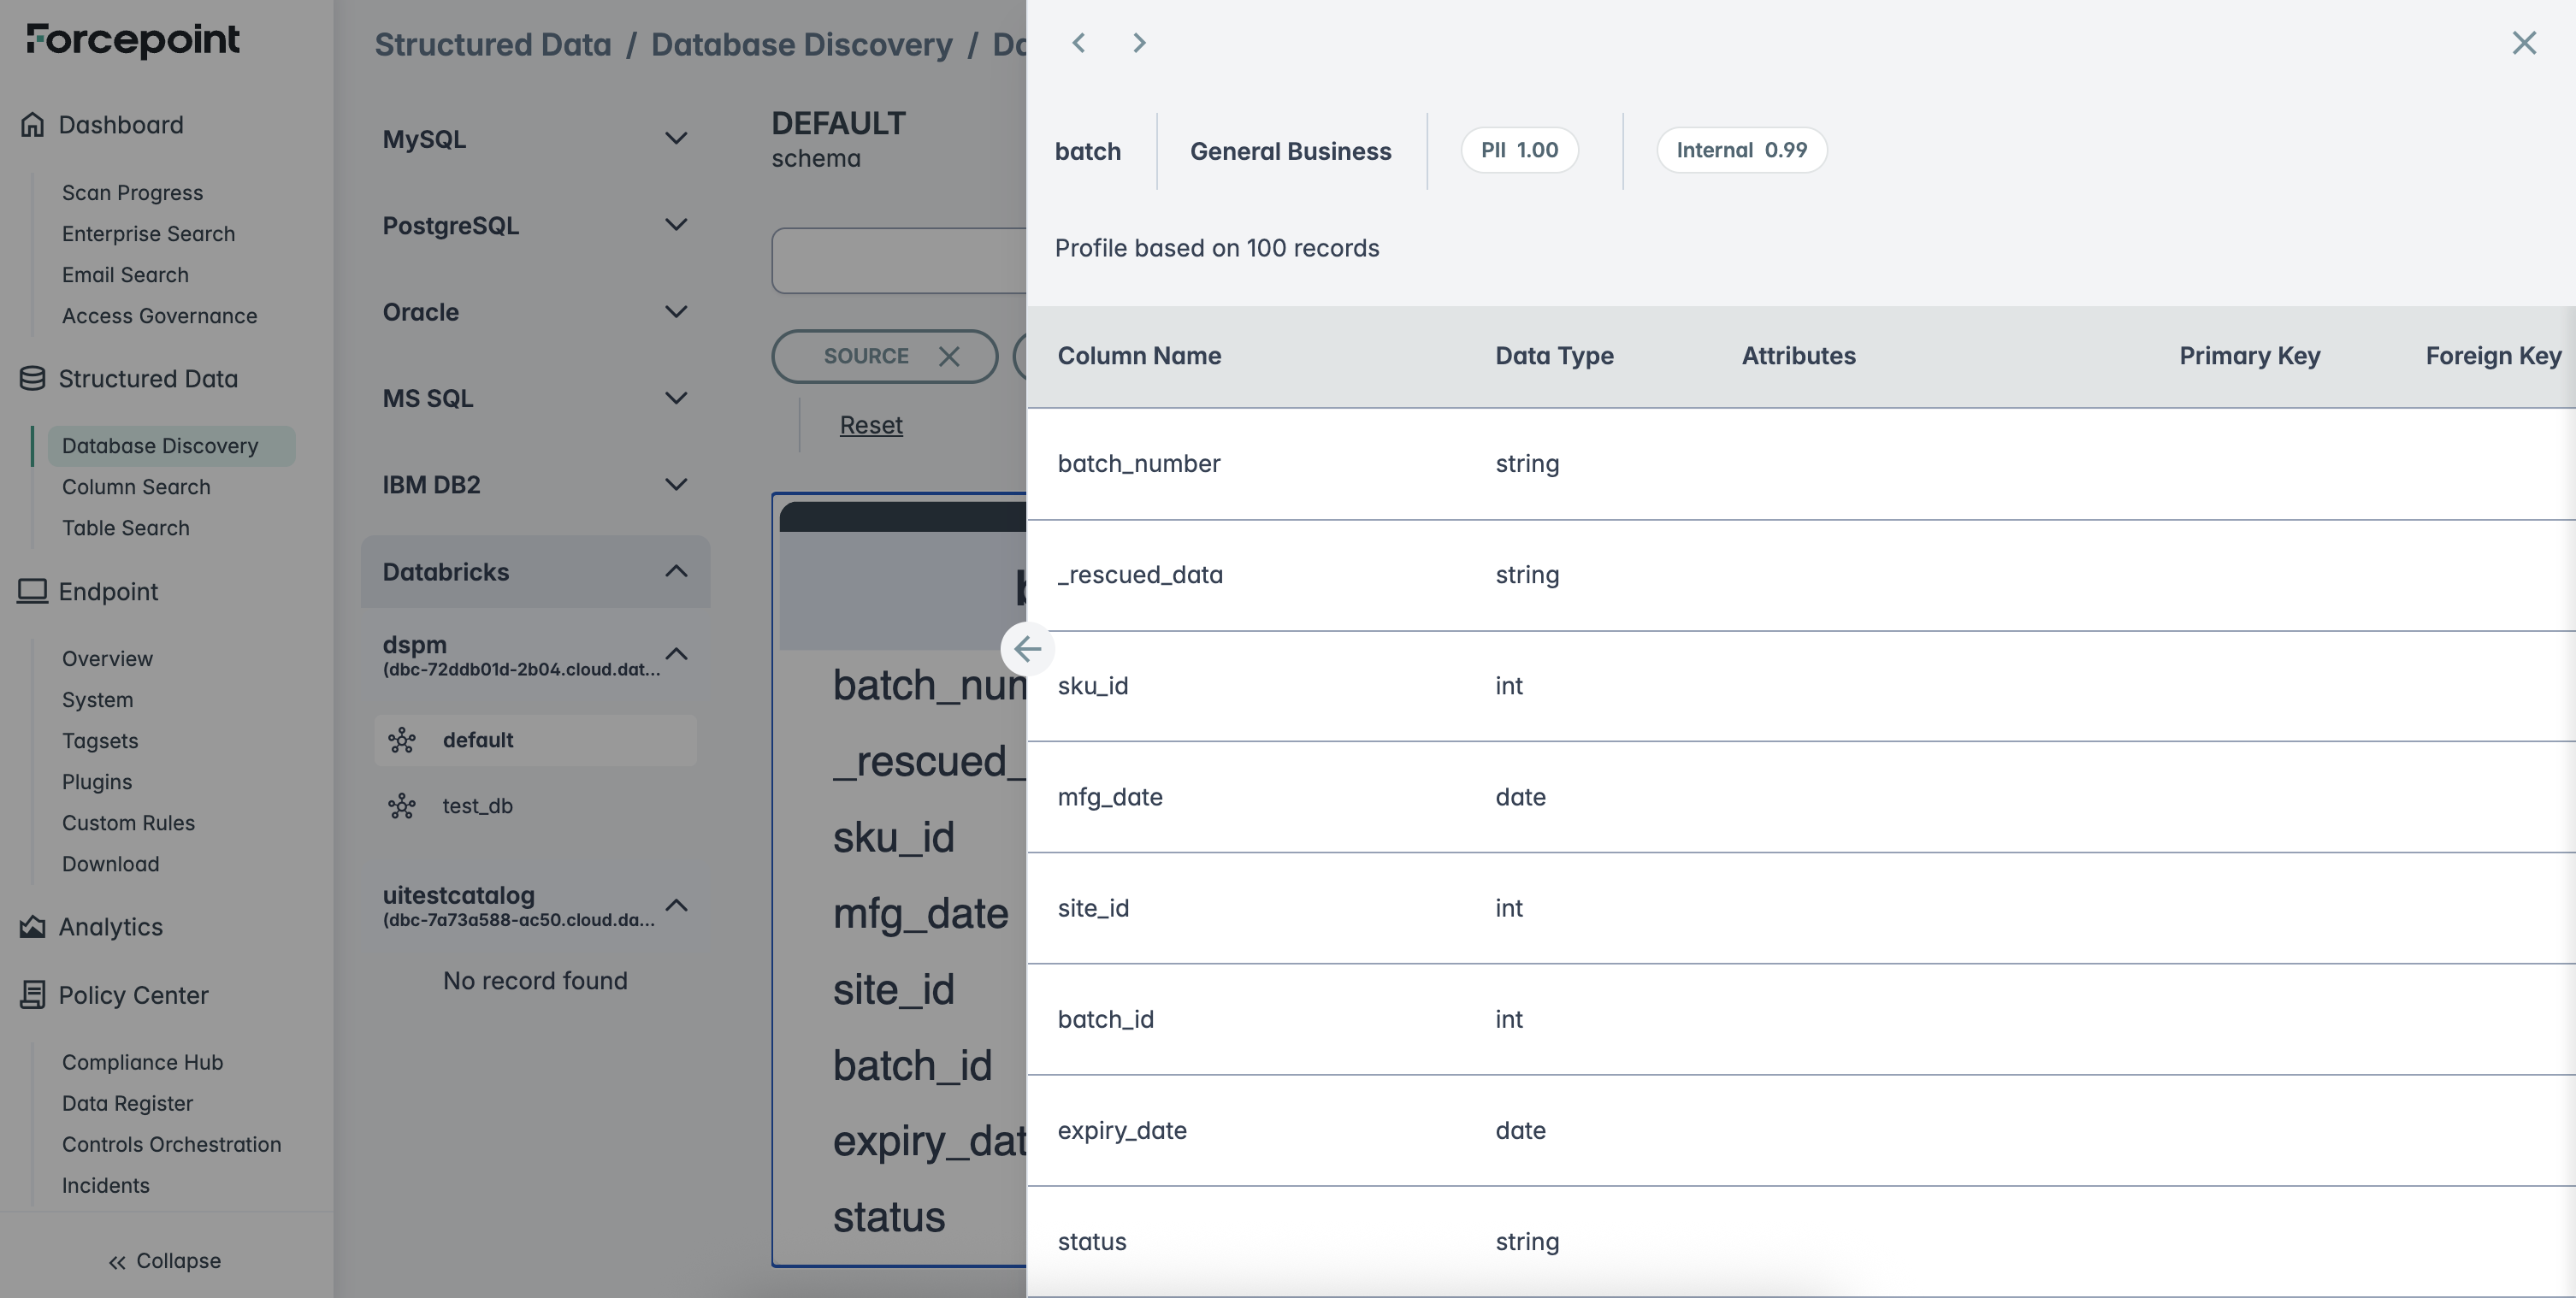Image resolution: width=2576 pixels, height=1298 pixels.
Task: Click the circular back arrow on panel edge
Action: [x=1027, y=649]
